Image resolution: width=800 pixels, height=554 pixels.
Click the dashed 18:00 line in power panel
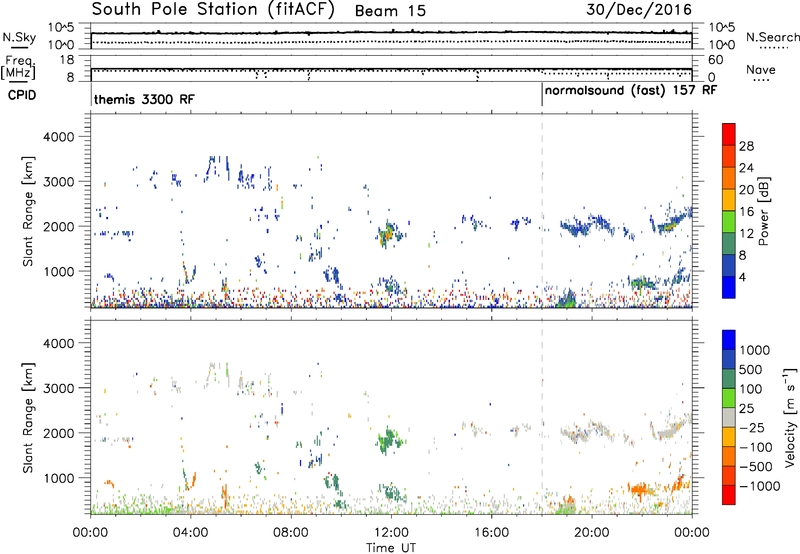(x=542, y=211)
